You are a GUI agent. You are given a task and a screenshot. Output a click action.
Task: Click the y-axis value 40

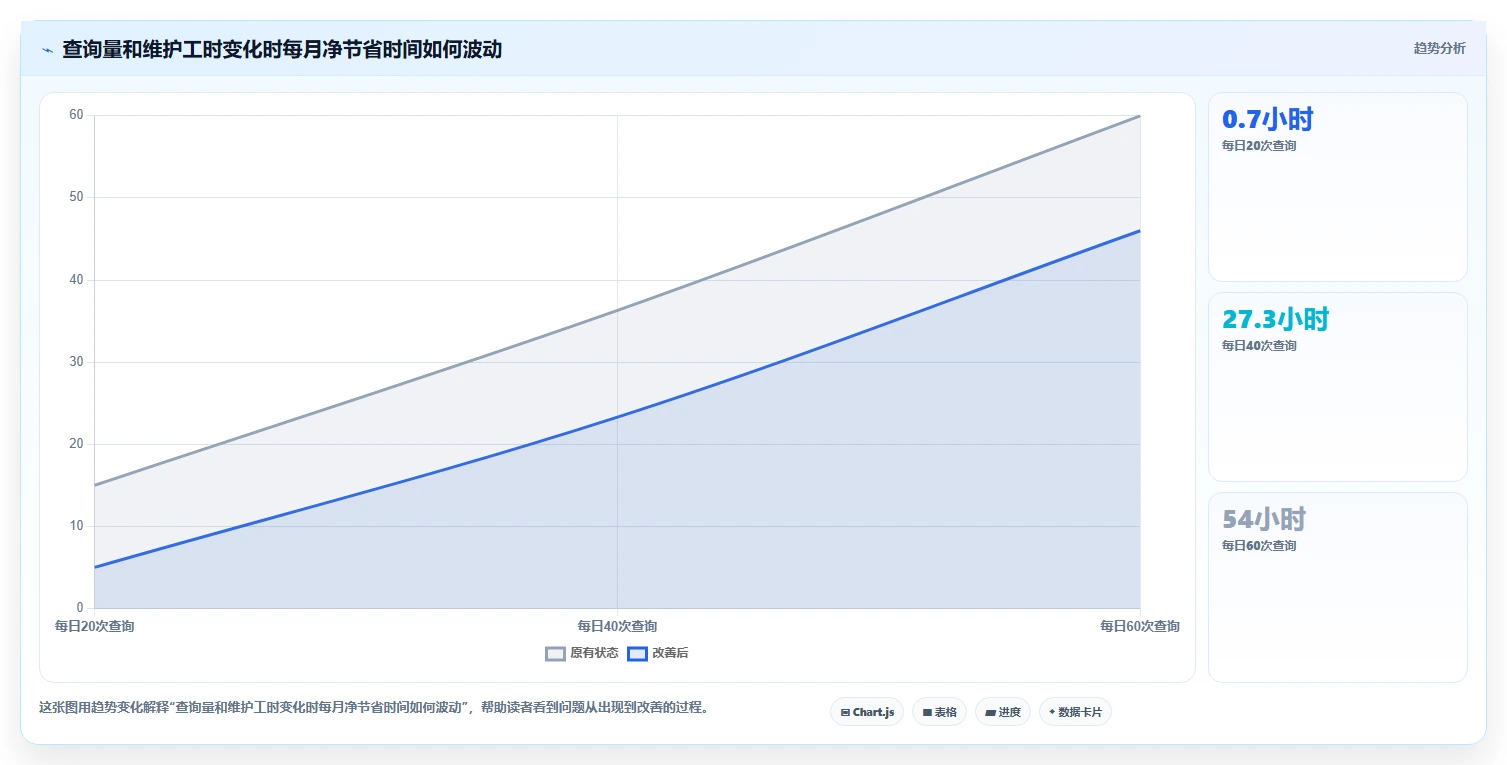(76, 280)
